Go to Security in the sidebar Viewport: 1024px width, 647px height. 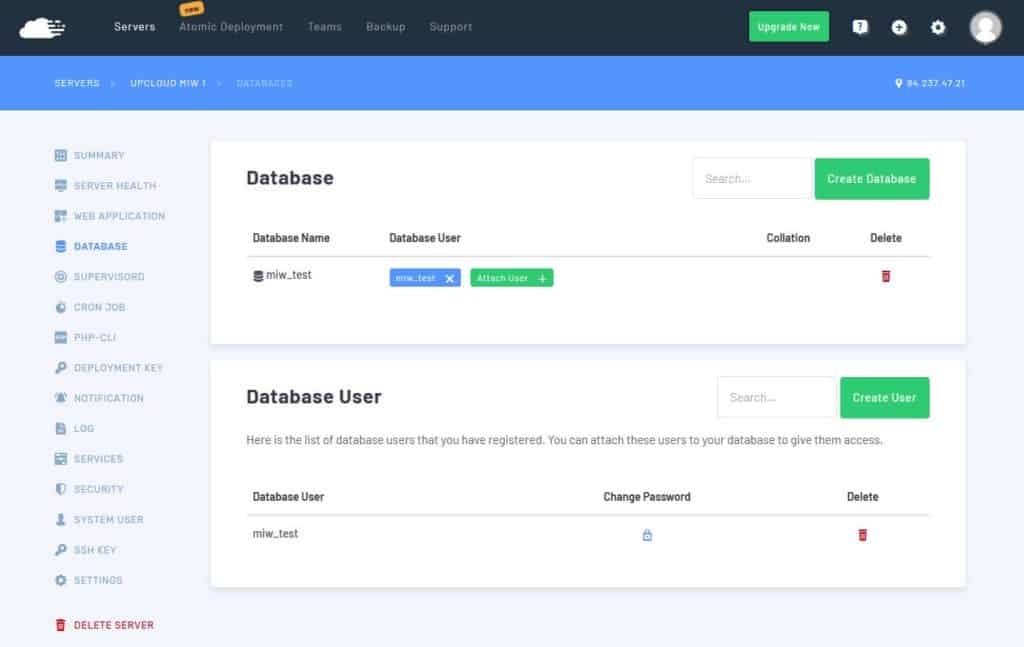click(99, 489)
